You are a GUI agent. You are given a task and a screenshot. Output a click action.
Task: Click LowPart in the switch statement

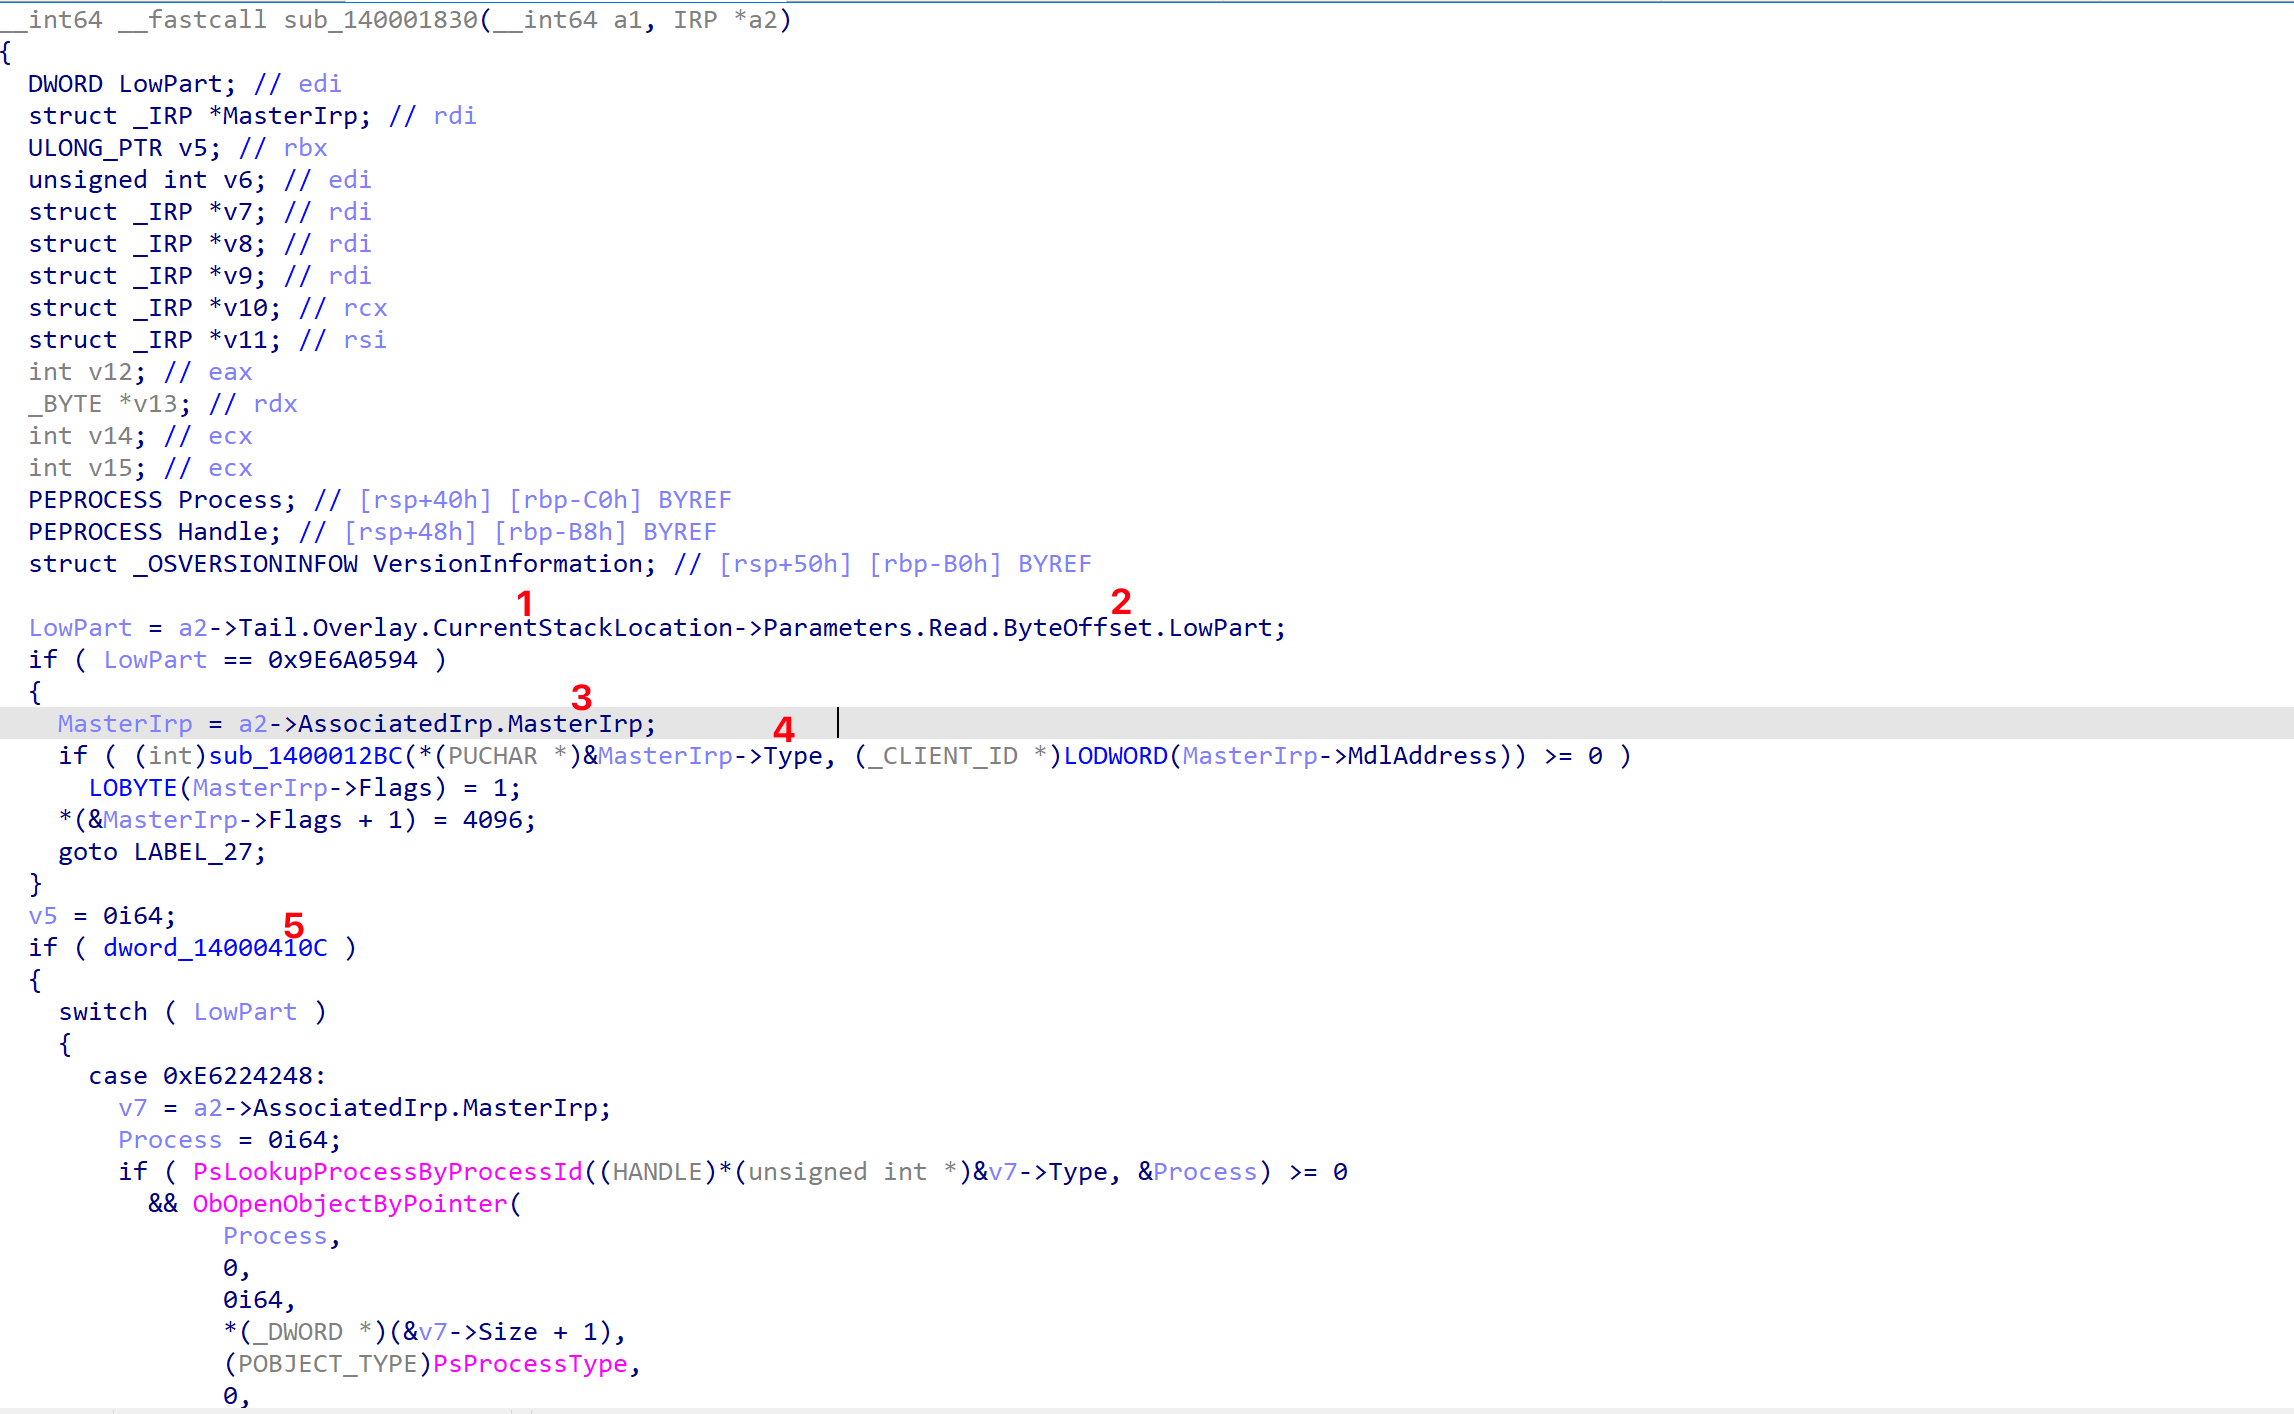(x=245, y=1012)
